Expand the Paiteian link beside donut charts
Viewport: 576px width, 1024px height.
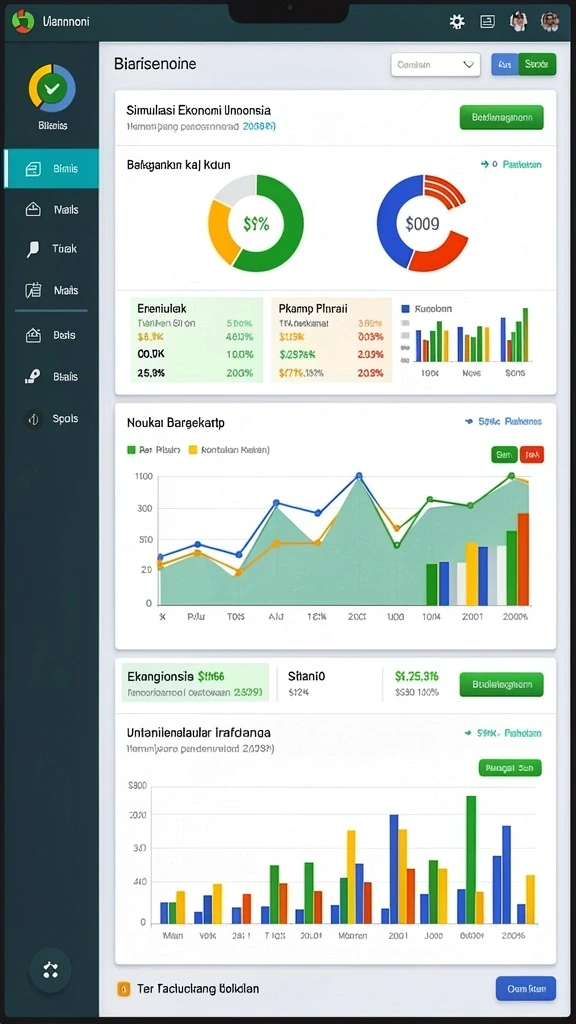tap(511, 165)
